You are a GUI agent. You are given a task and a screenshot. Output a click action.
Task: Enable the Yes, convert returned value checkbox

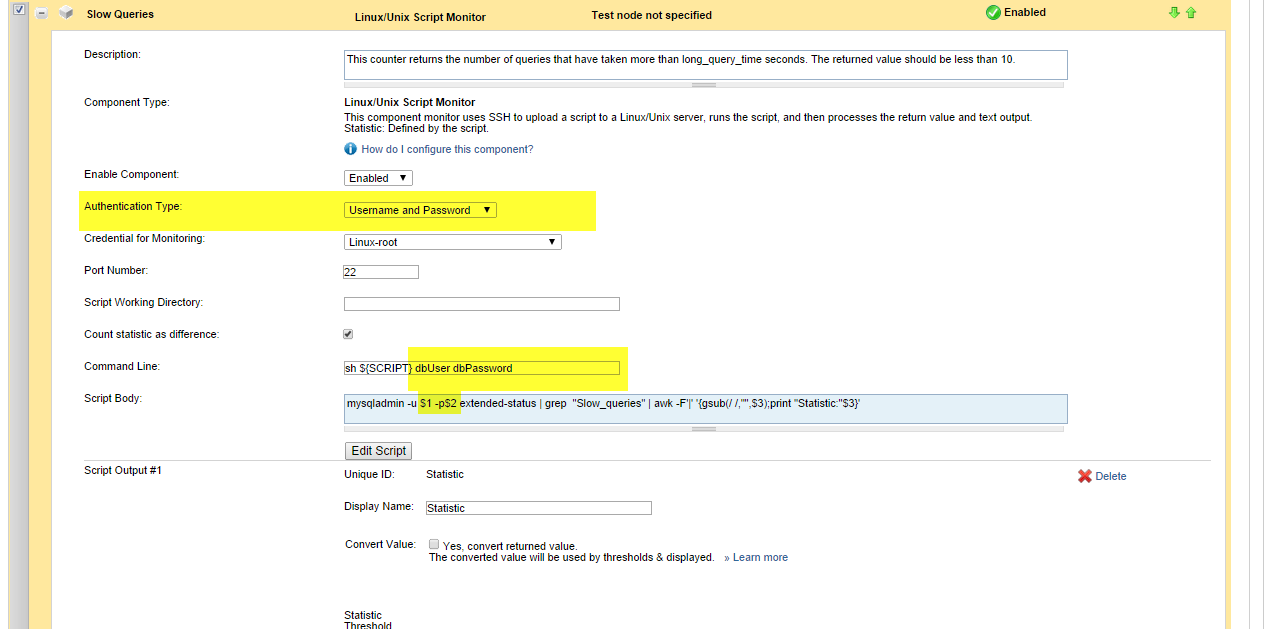[434, 544]
